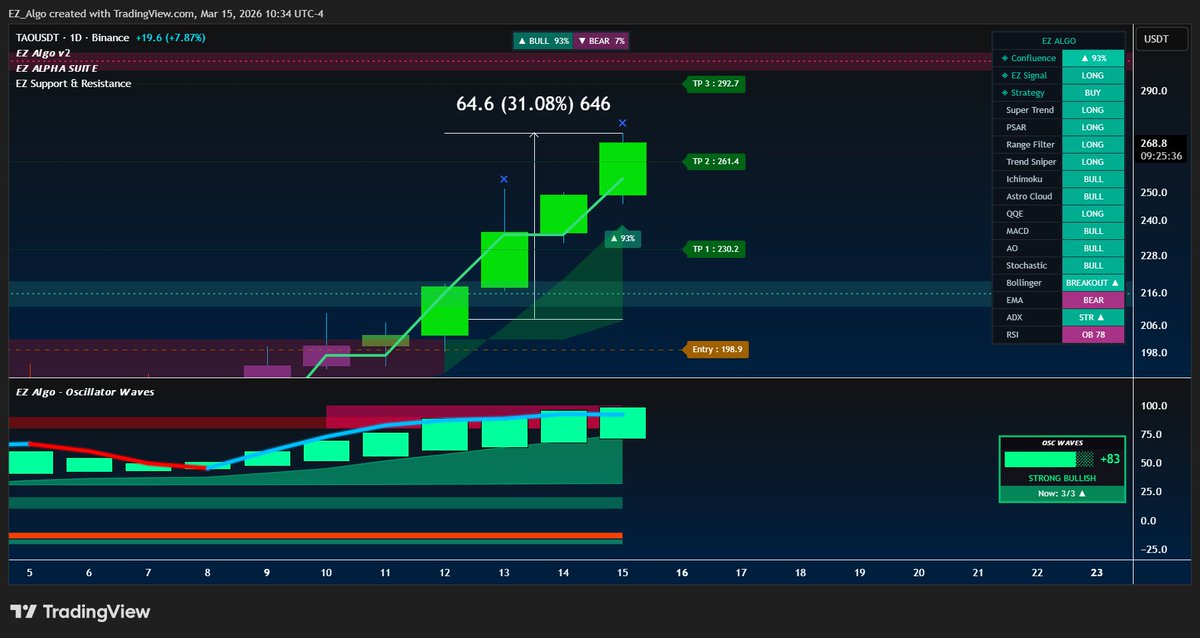This screenshot has width=1200, height=638.
Task: Click the STR ▲ cell in the ADX row
Action: click(1093, 318)
